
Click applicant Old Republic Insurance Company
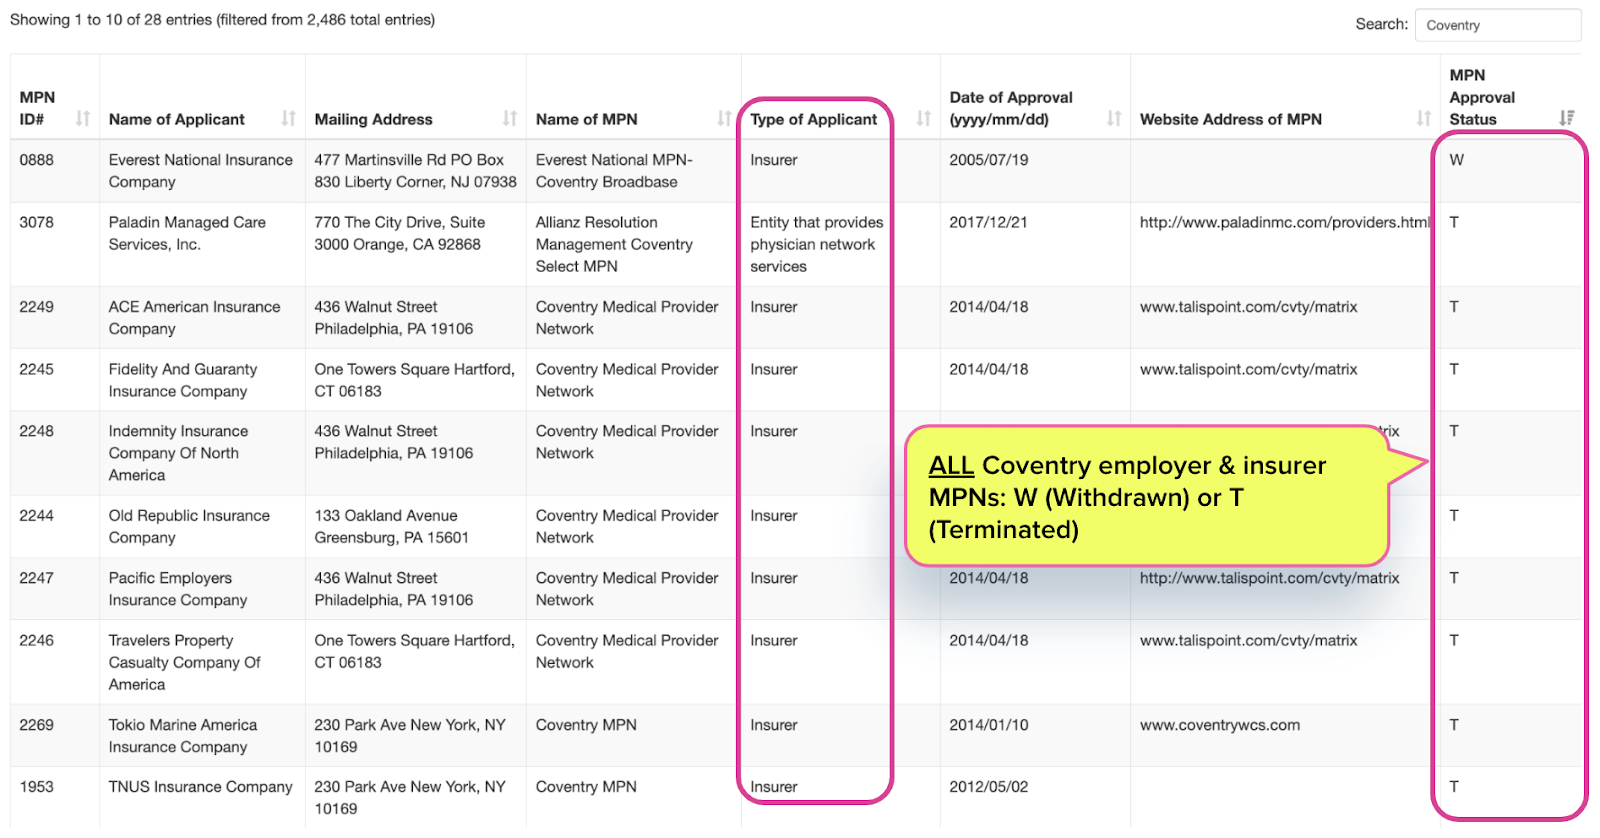click(x=190, y=527)
